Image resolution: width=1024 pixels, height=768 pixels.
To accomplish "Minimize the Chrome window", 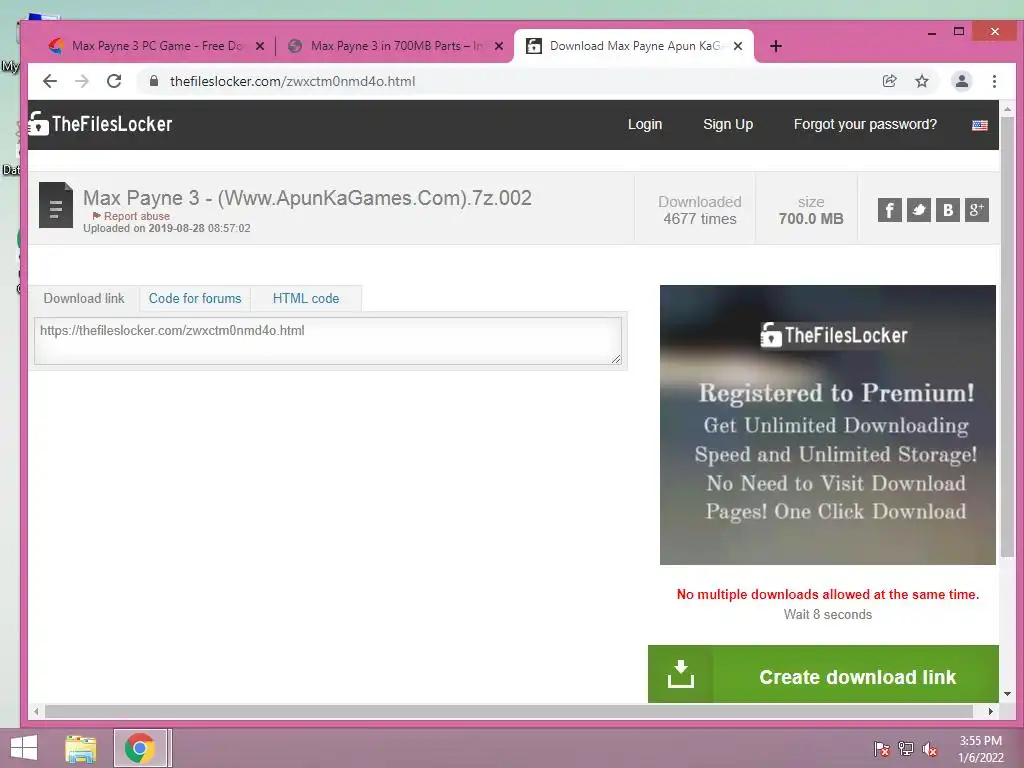I will 932,31.
